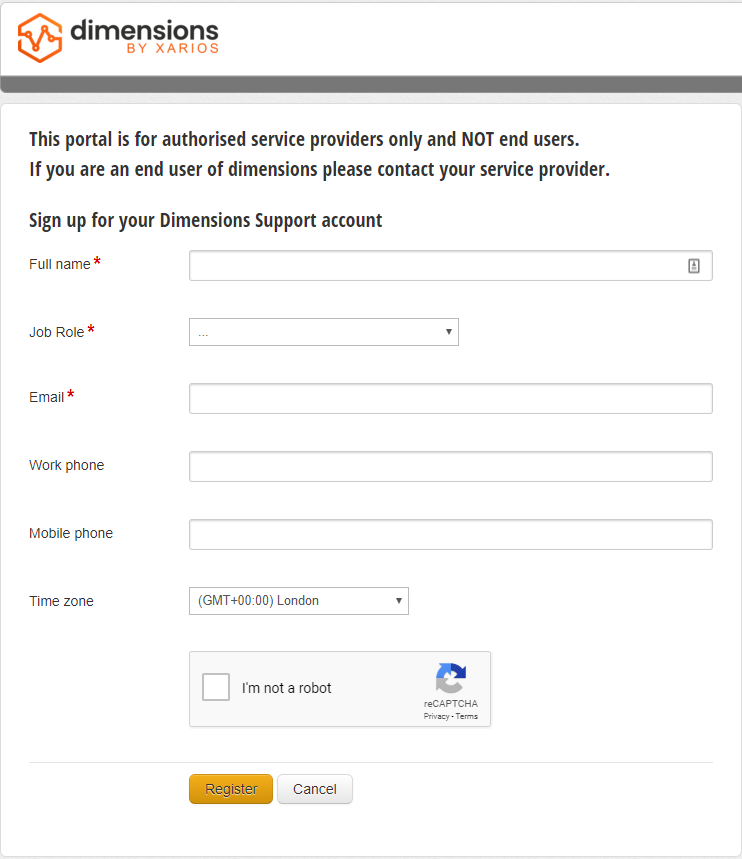Click the "Mobile phone" field label
The height and width of the screenshot is (859, 742).
point(71,533)
